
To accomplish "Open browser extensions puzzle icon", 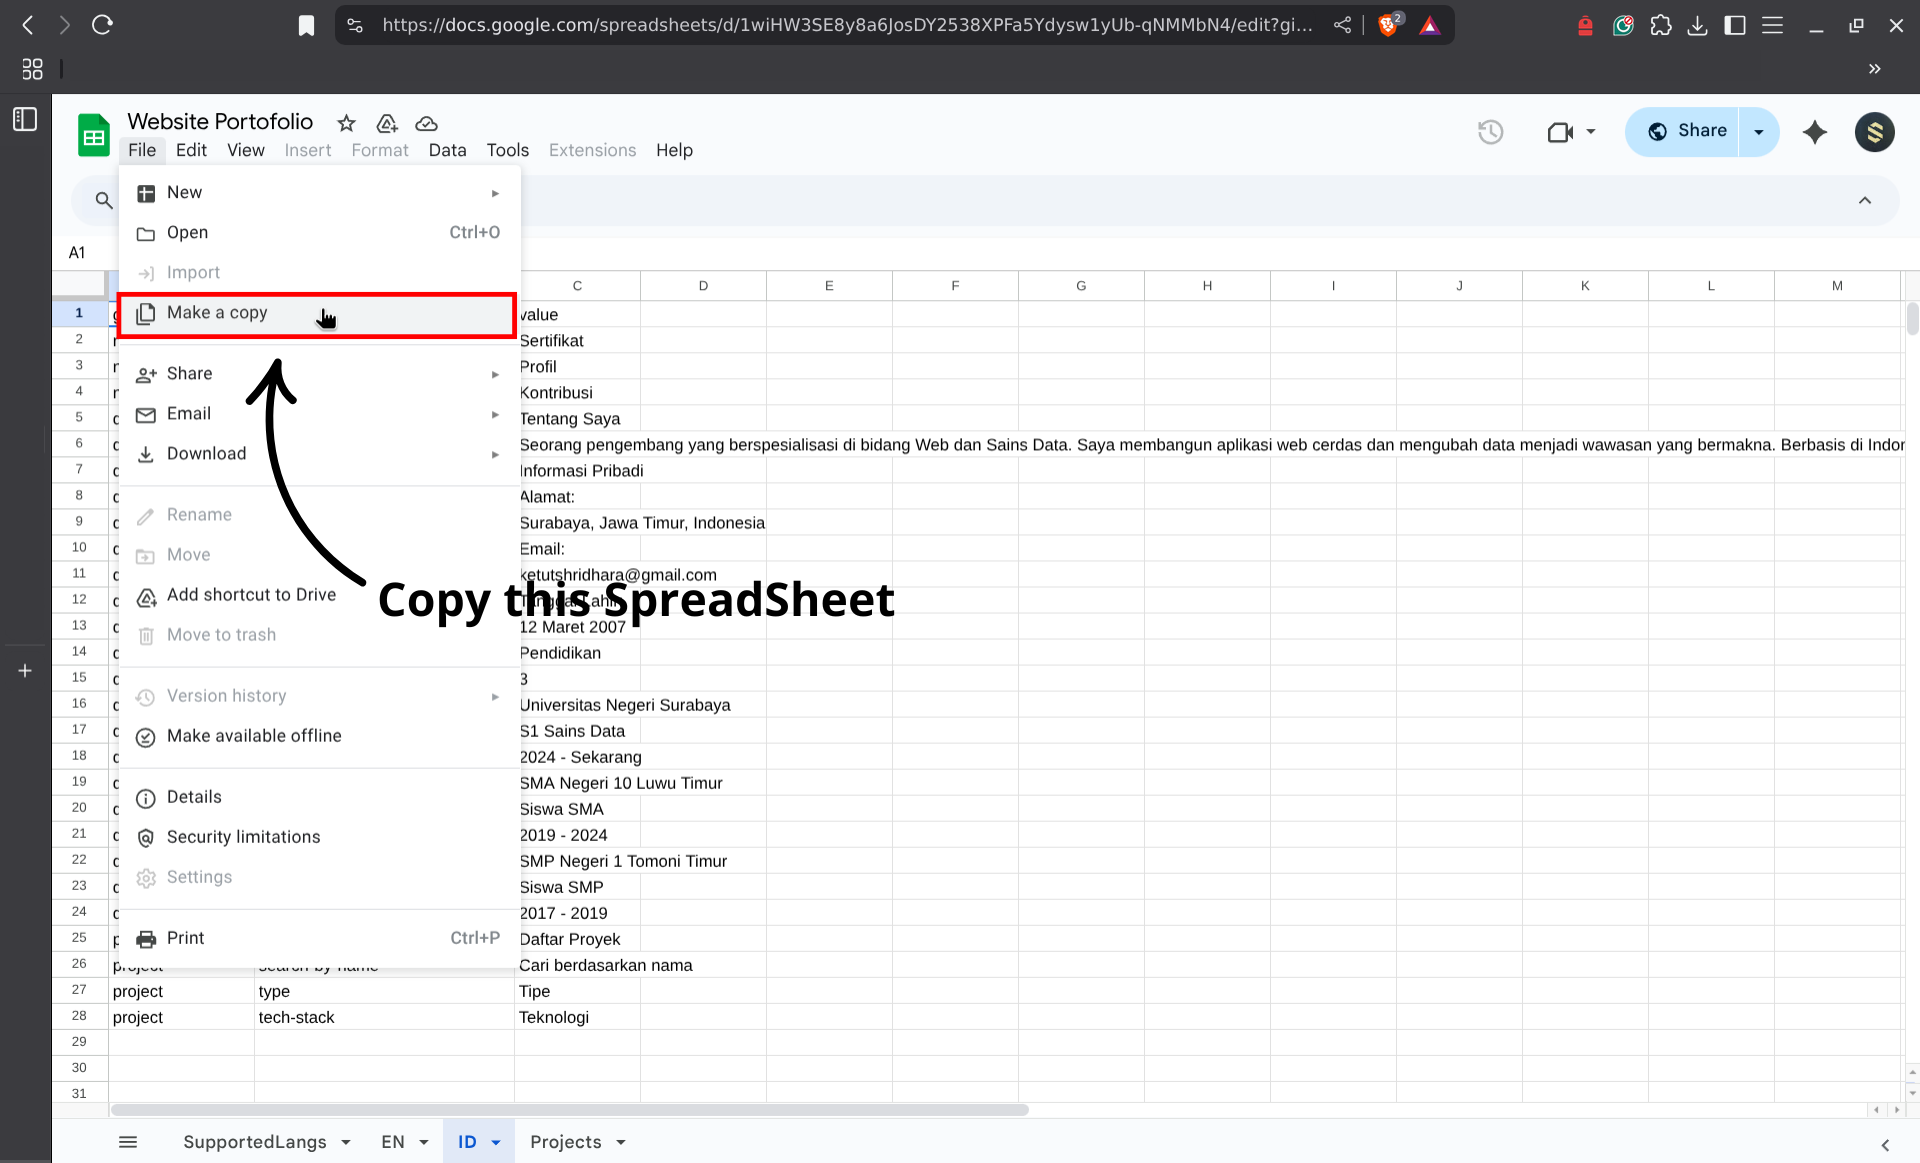I will click(1661, 25).
